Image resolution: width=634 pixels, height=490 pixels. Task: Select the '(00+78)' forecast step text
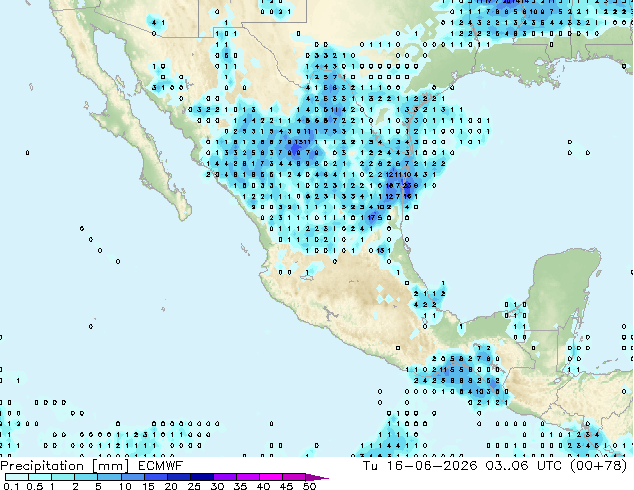(x=598, y=465)
